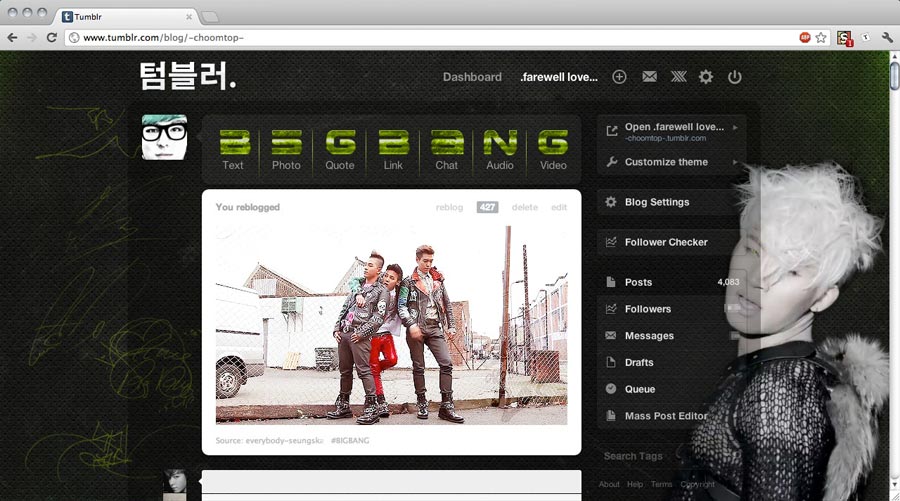Create a new Quote post
This screenshot has width=900, height=501.
[340, 150]
